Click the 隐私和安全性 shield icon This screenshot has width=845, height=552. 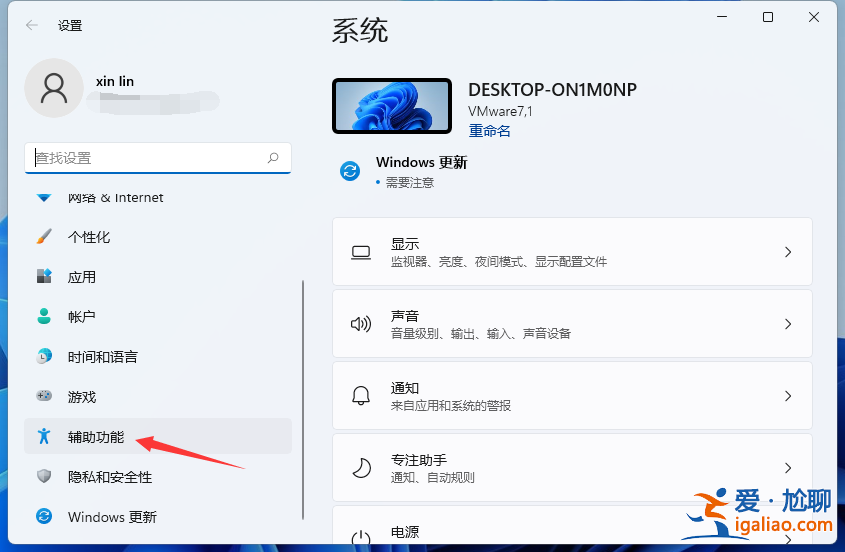[x=44, y=476]
